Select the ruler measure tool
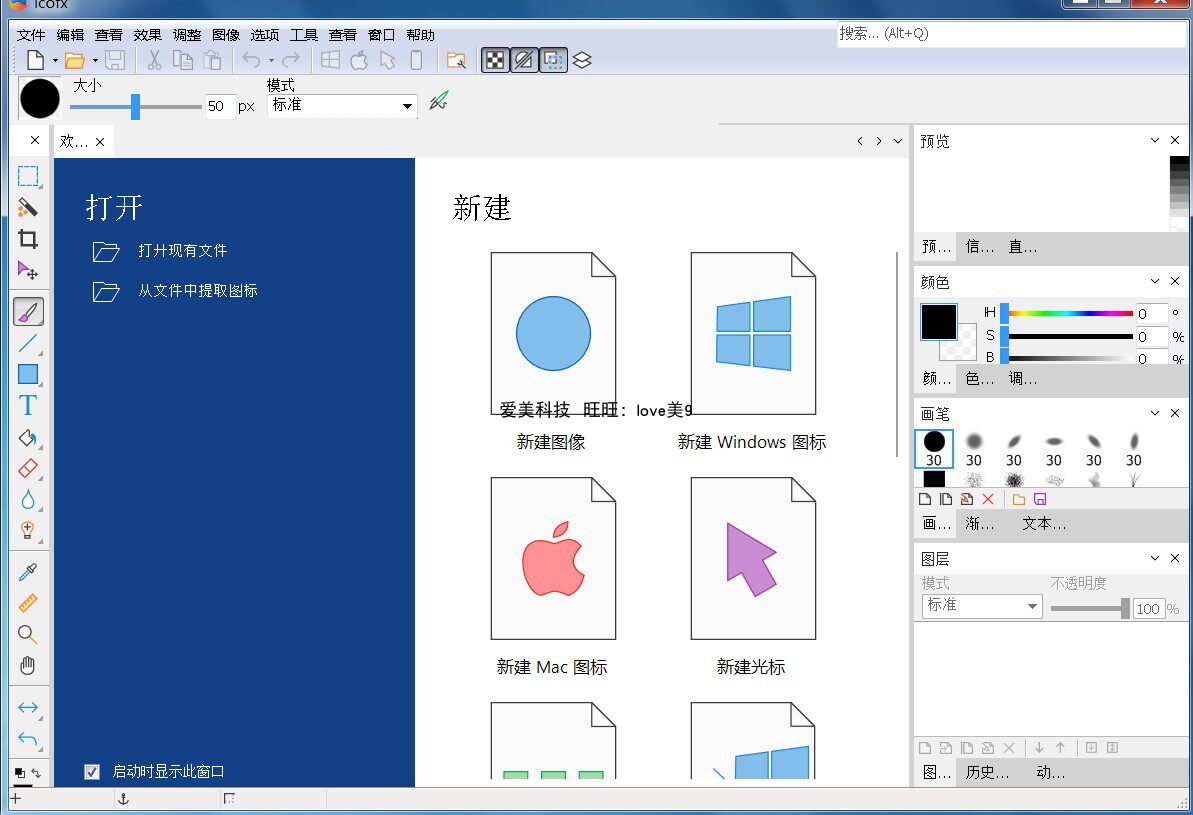The image size is (1193, 815). click(x=28, y=603)
